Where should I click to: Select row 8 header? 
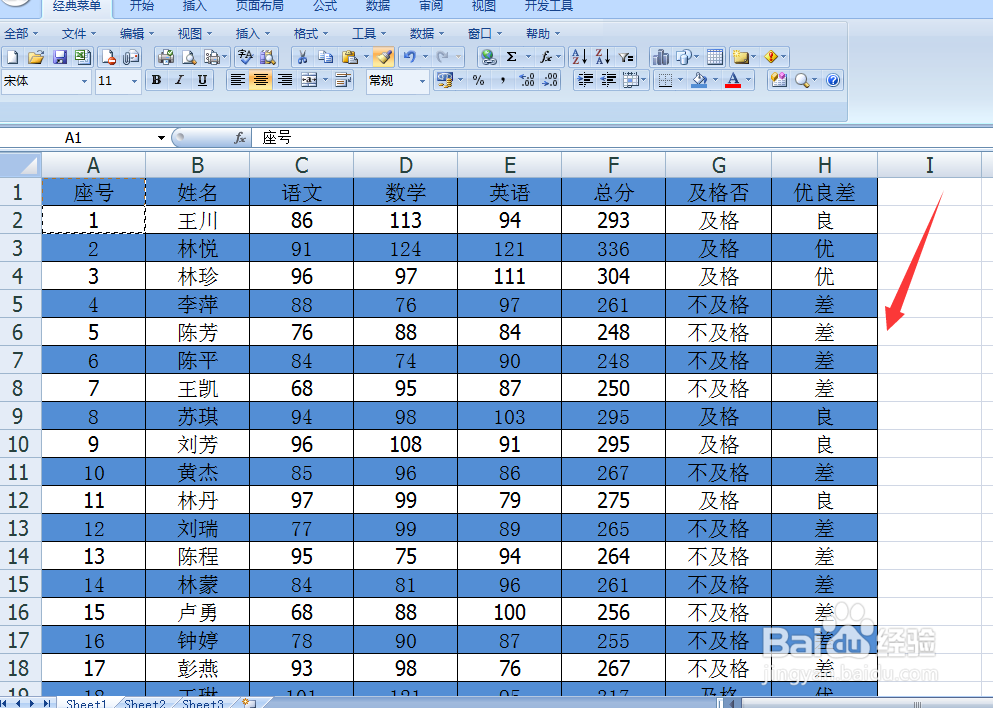[20, 388]
